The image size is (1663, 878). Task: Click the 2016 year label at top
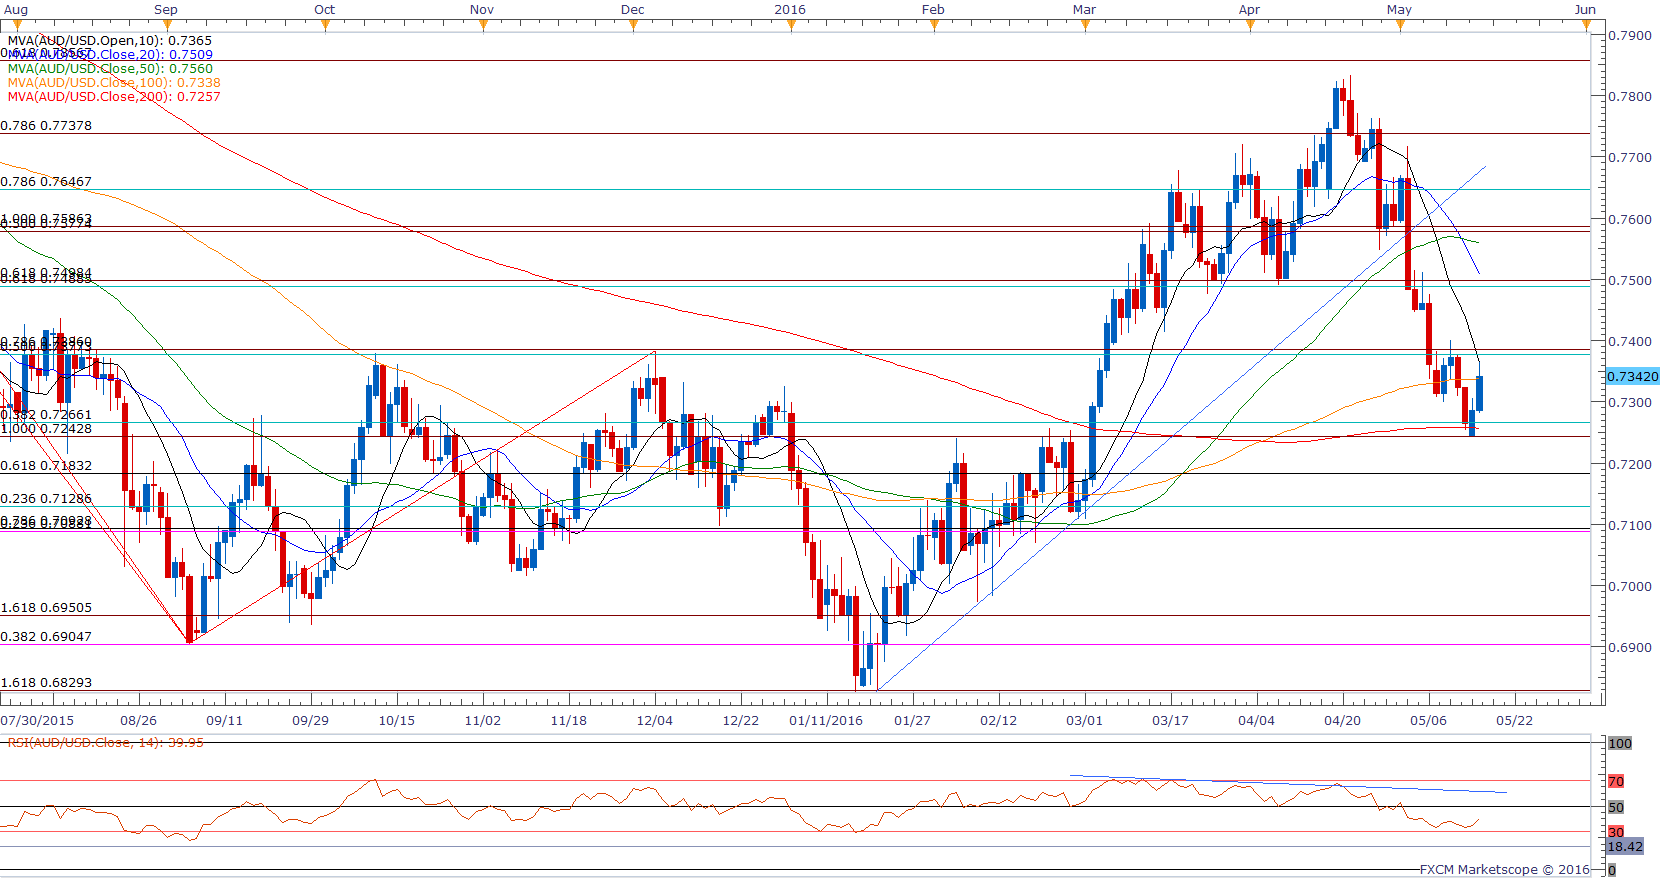pos(790,10)
